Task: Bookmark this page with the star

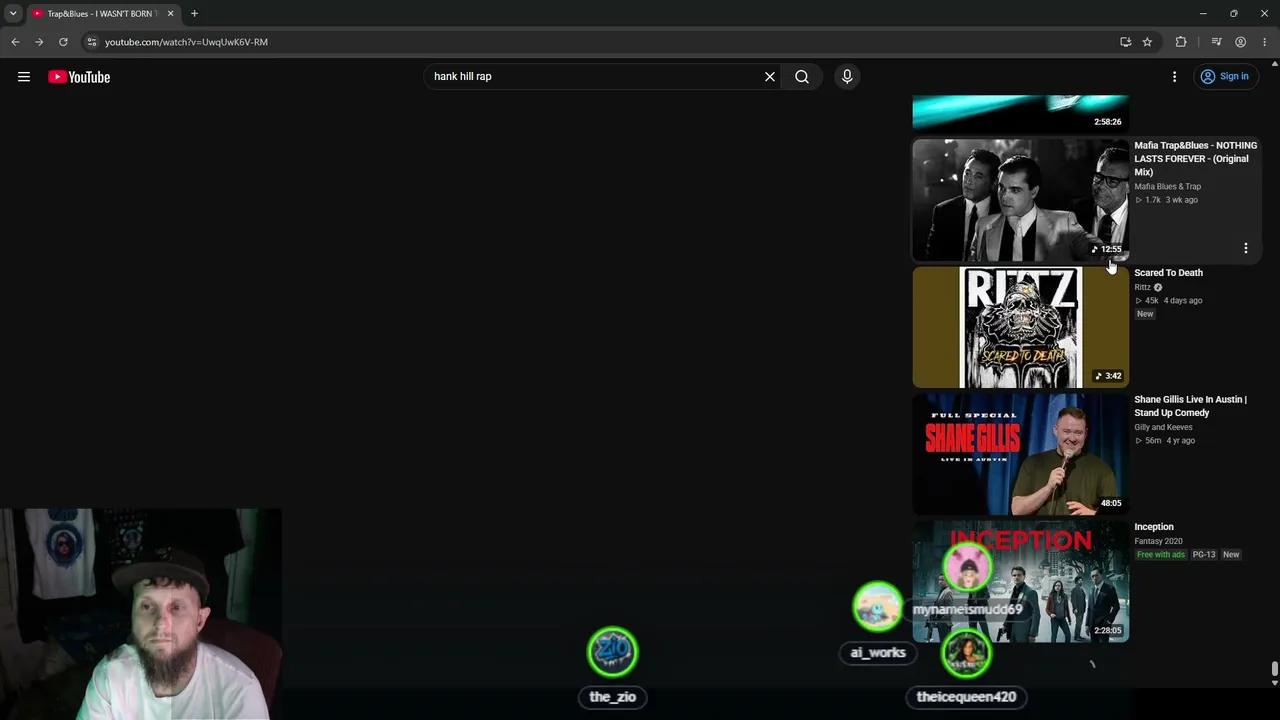Action: coord(1147,42)
